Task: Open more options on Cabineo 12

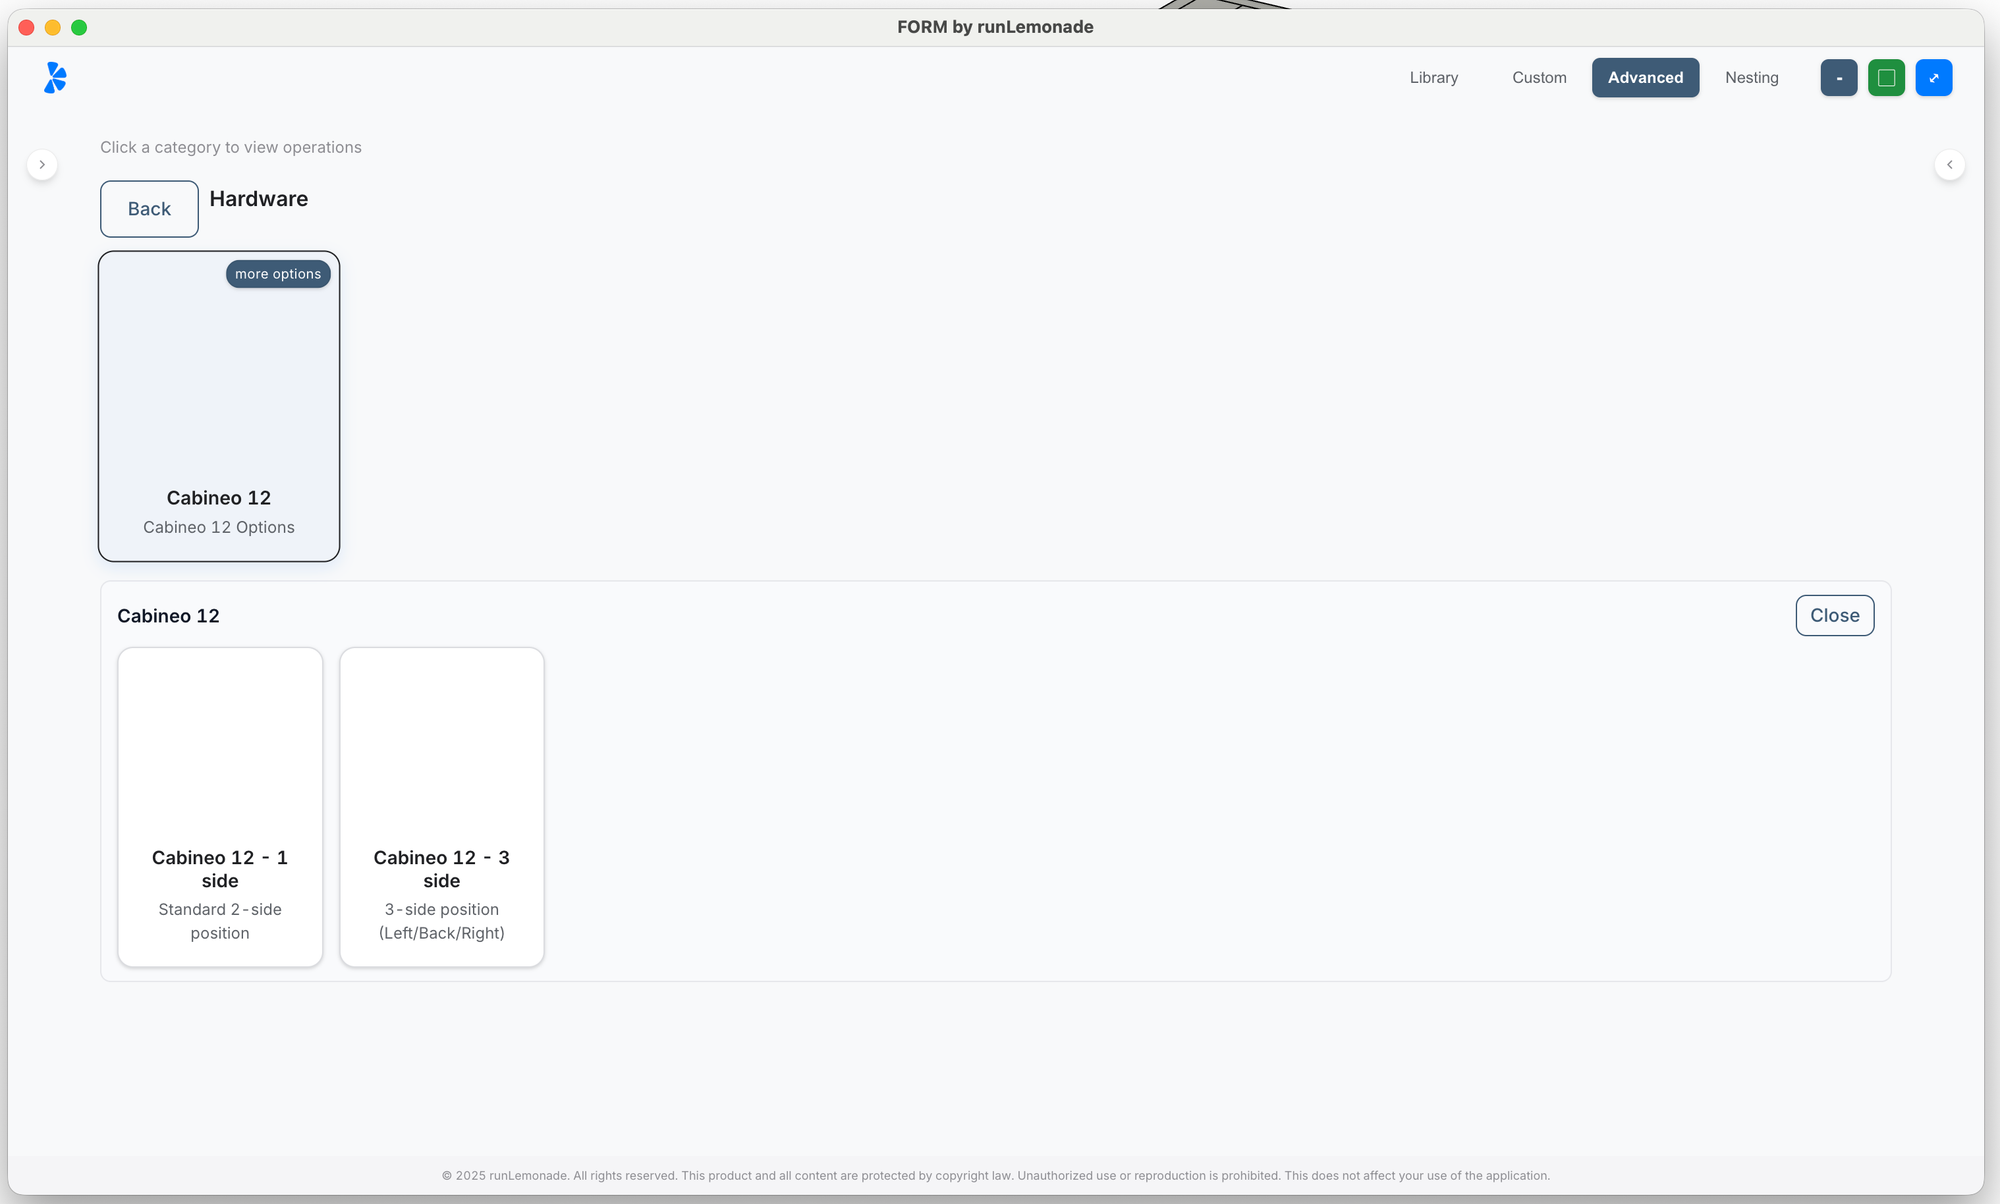Action: [x=278, y=274]
